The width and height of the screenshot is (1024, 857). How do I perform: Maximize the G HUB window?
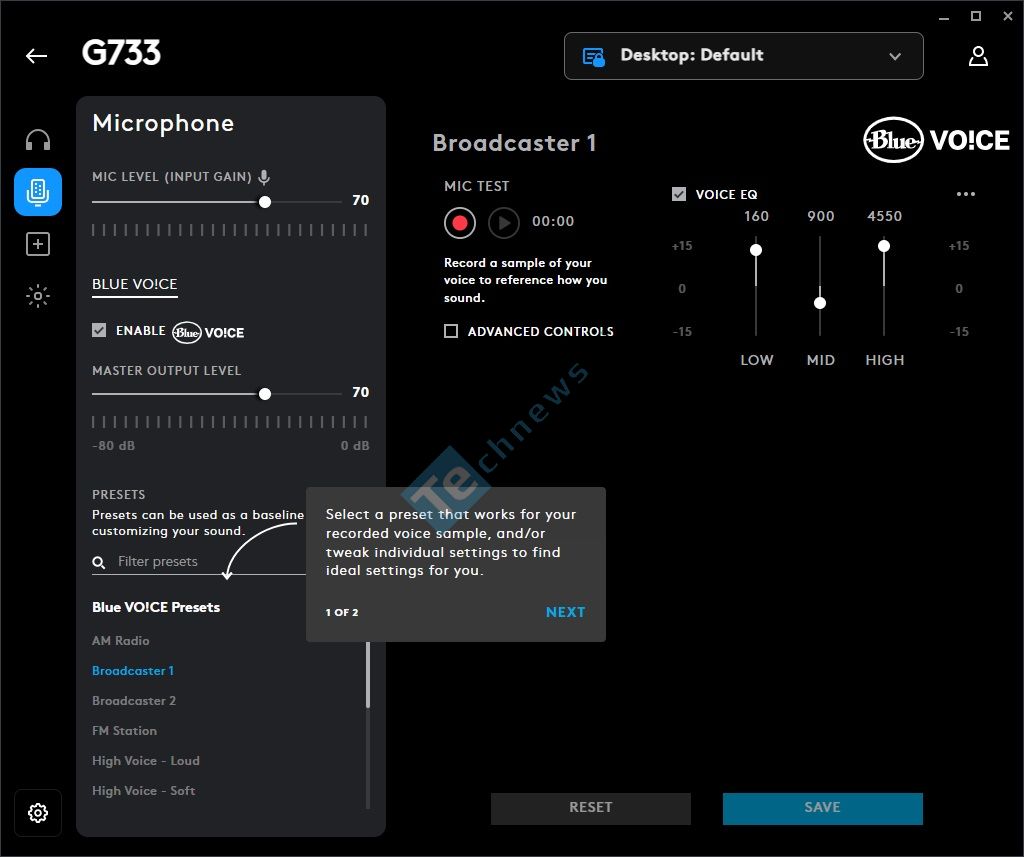976,16
